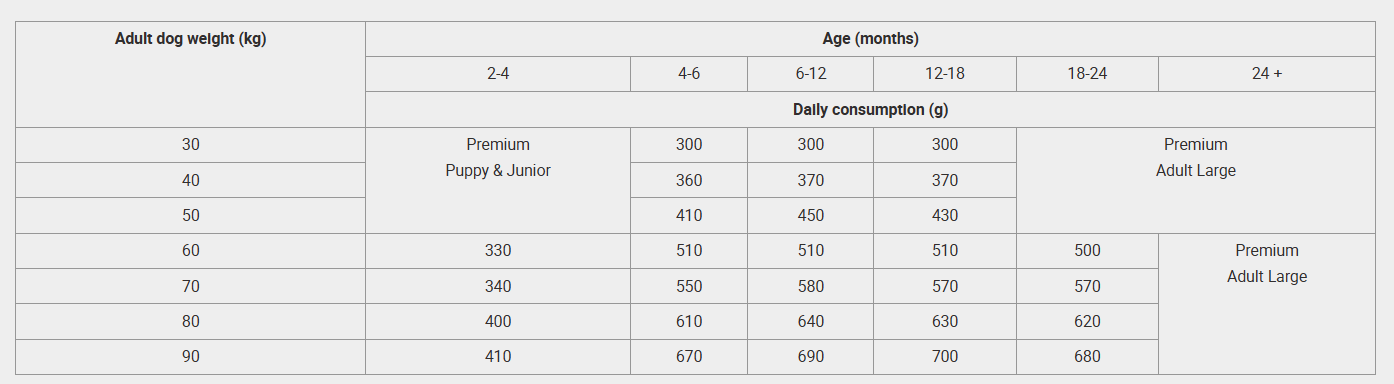1394x384 pixels.
Task: Select the '18-24' age column header
Action: 1087,74
